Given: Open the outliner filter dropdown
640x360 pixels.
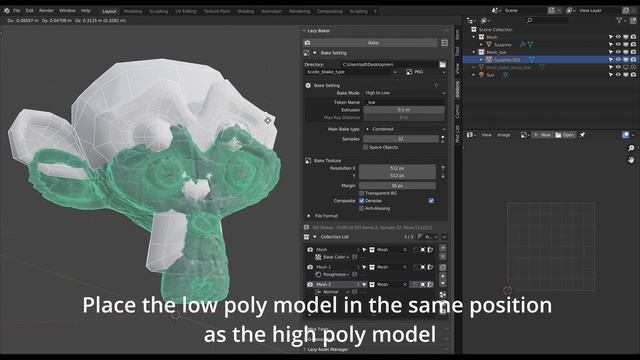Looking at the screenshot, I should [x=622, y=20].
